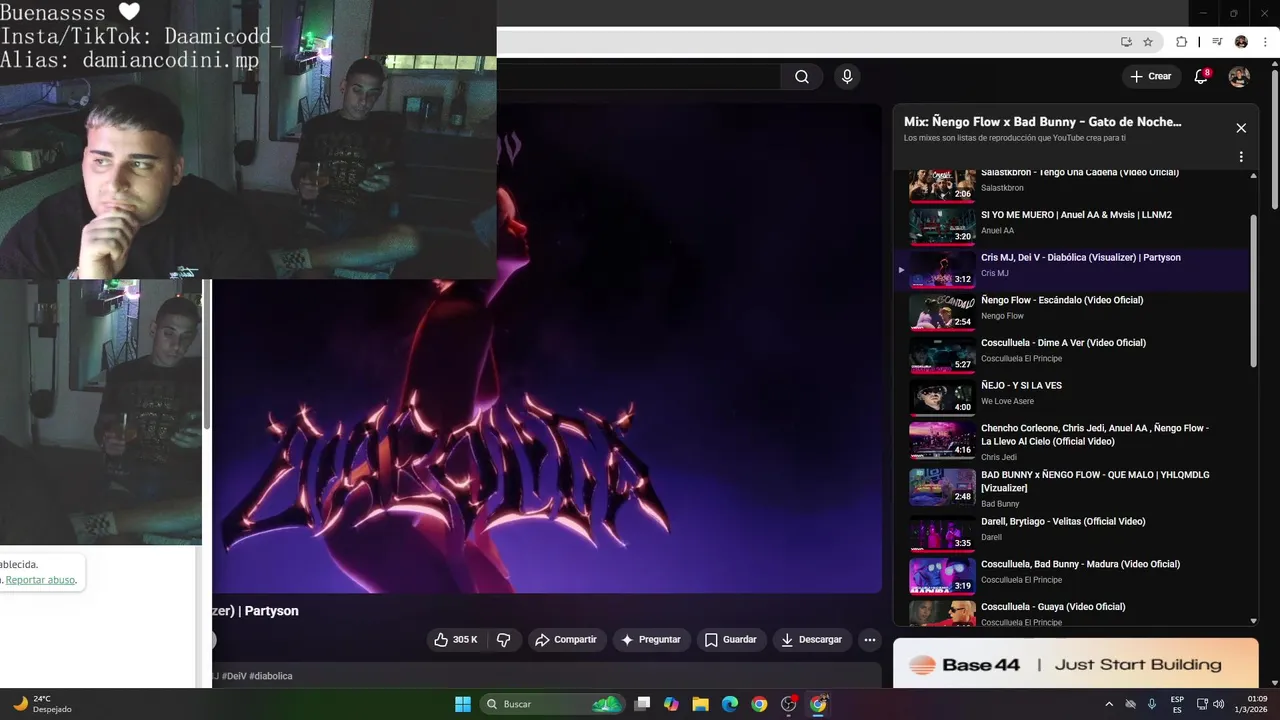The image size is (1280, 720).
Task: Click the #DeiV hashtag
Action: pos(233,676)
